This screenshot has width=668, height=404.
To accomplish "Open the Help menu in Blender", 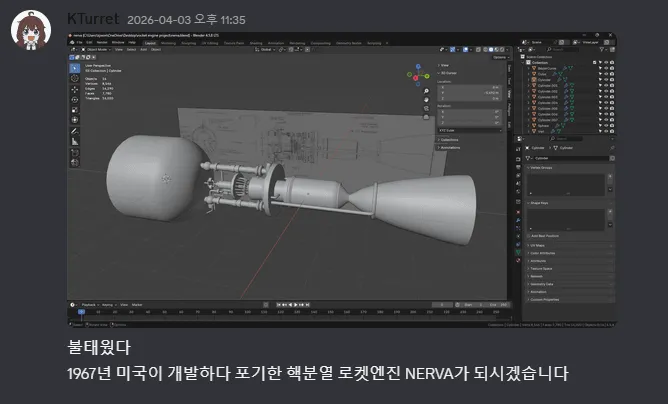I will click(132, 43).
